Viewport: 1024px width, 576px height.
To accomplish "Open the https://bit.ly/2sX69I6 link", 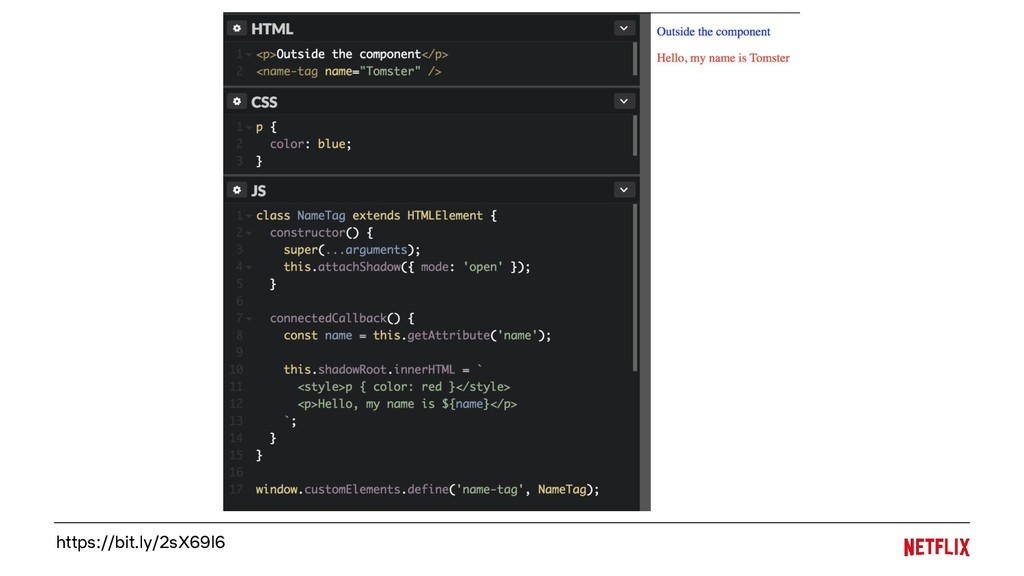I will tap(140, 542).
